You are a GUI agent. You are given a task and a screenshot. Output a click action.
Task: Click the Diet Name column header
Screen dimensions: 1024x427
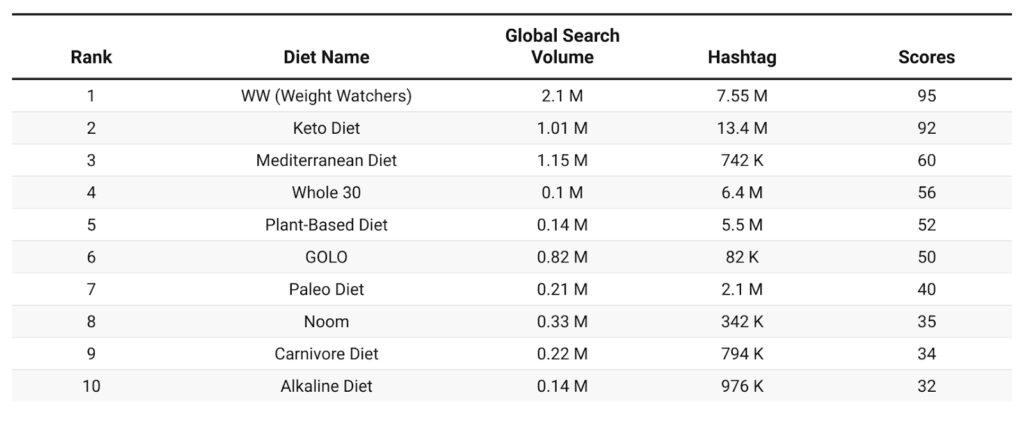[326, 57]
